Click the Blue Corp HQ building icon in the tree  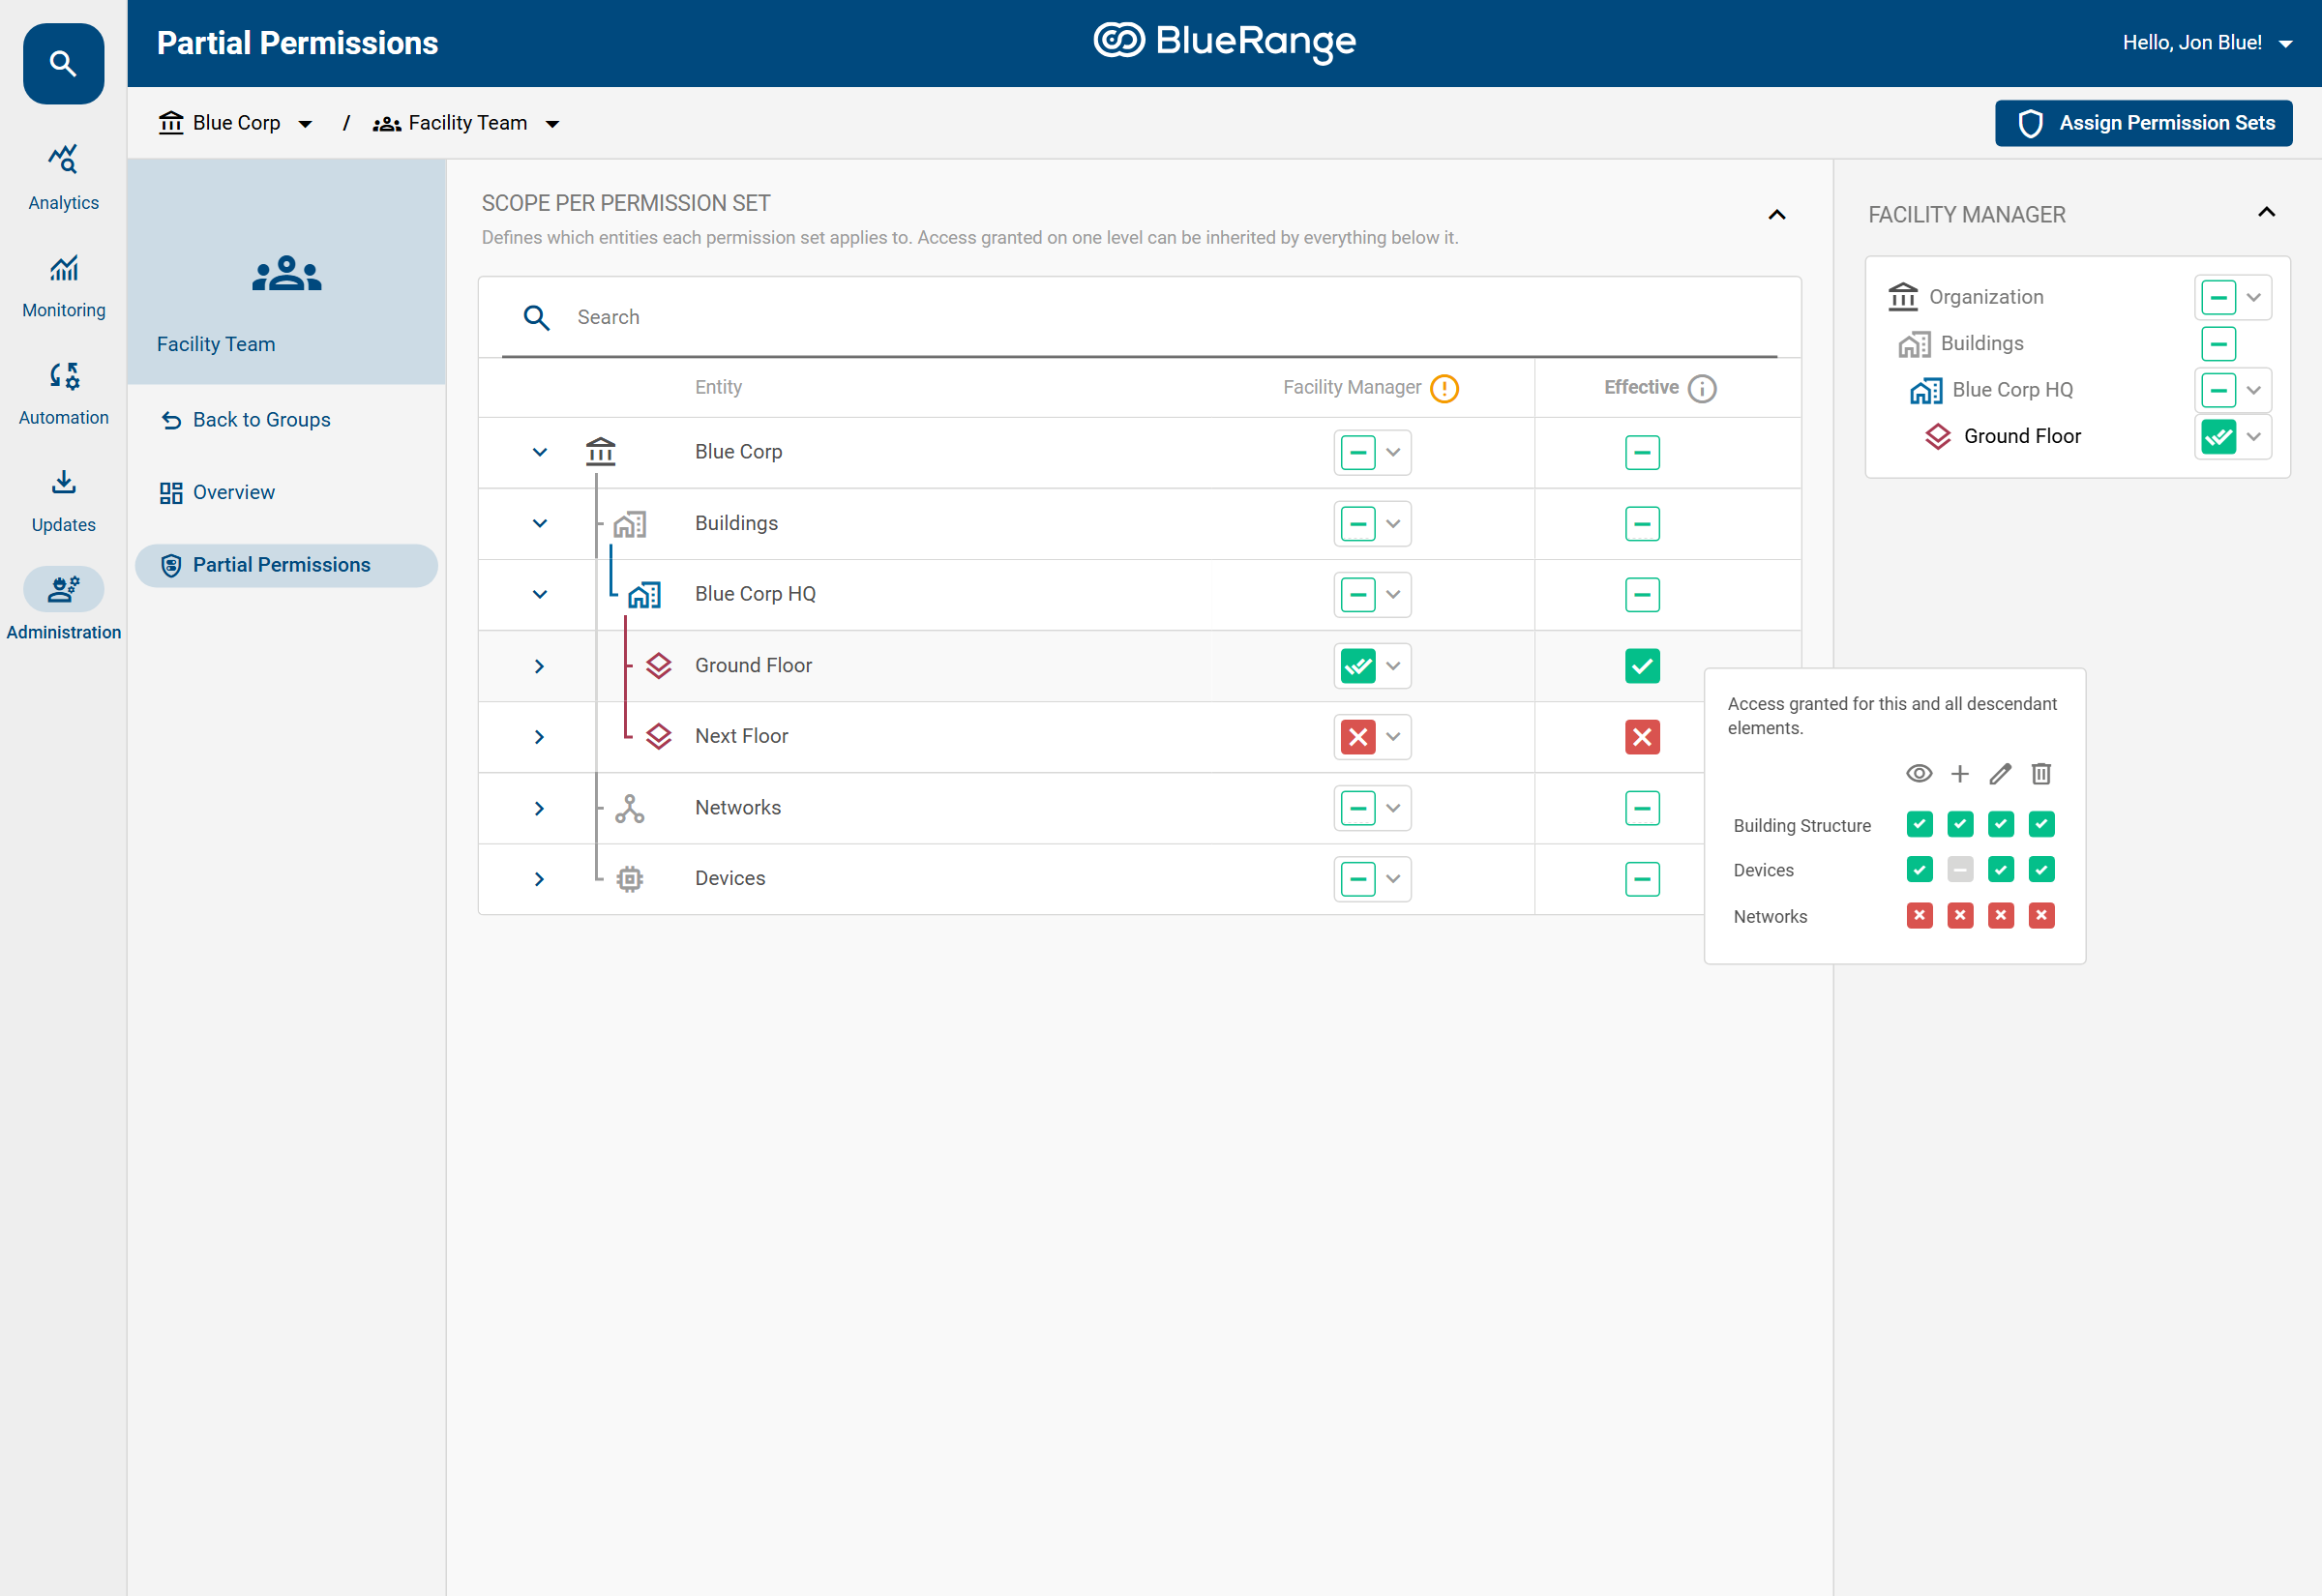(644, 595)
